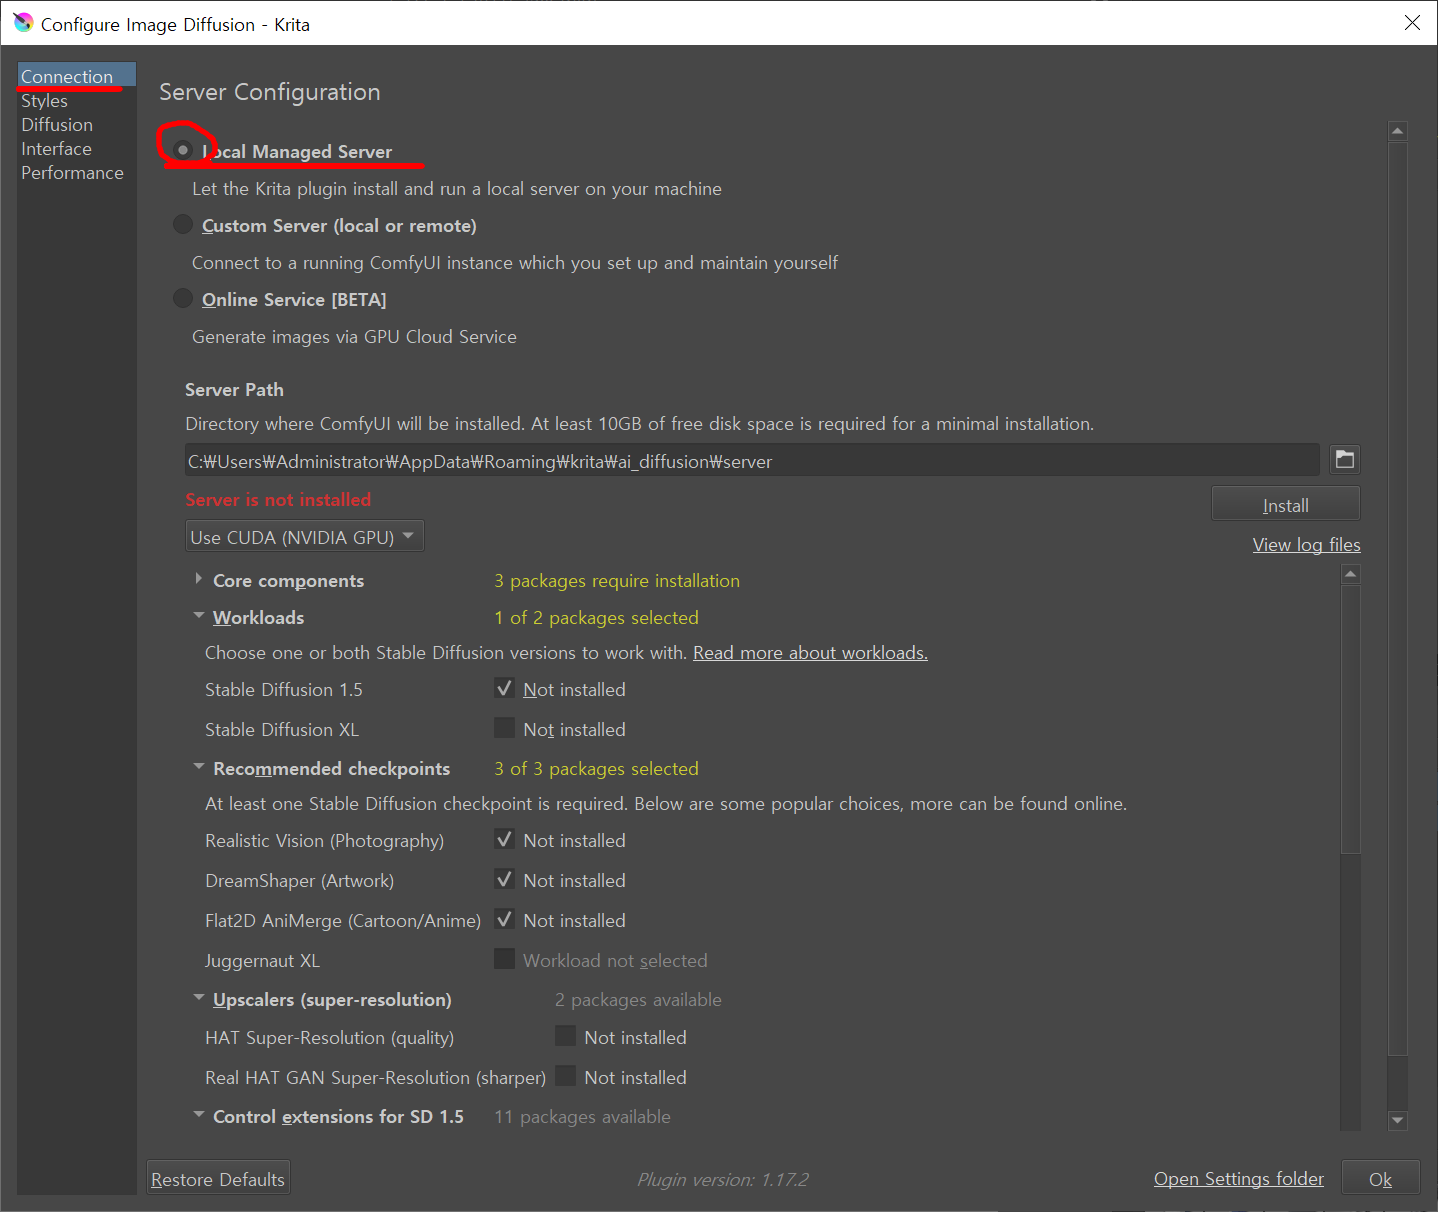Open Read more about workloads link
Image resolution: width=1438 pixels, height=1212 pixels.
click(x=810, y=652)
